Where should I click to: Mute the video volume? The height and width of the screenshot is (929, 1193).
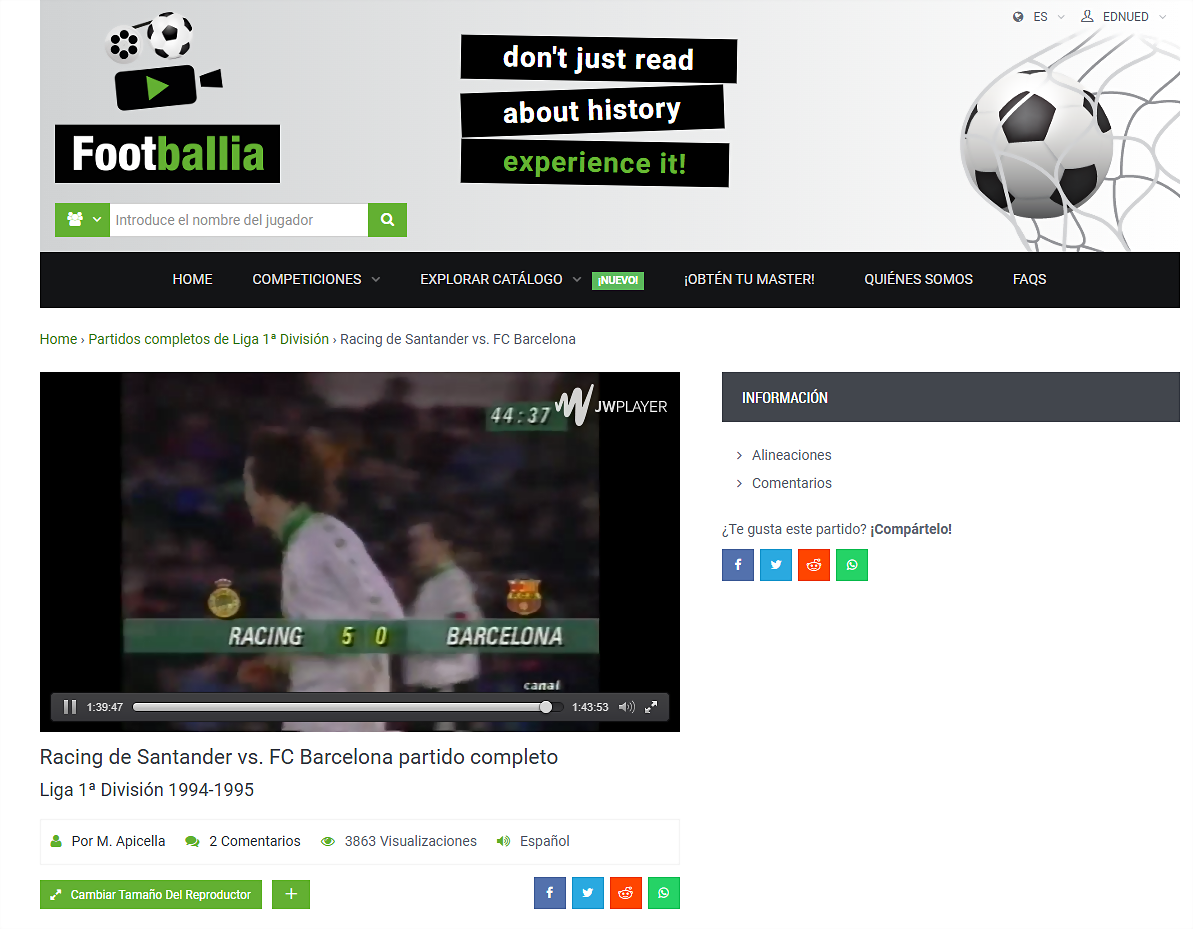626,707
